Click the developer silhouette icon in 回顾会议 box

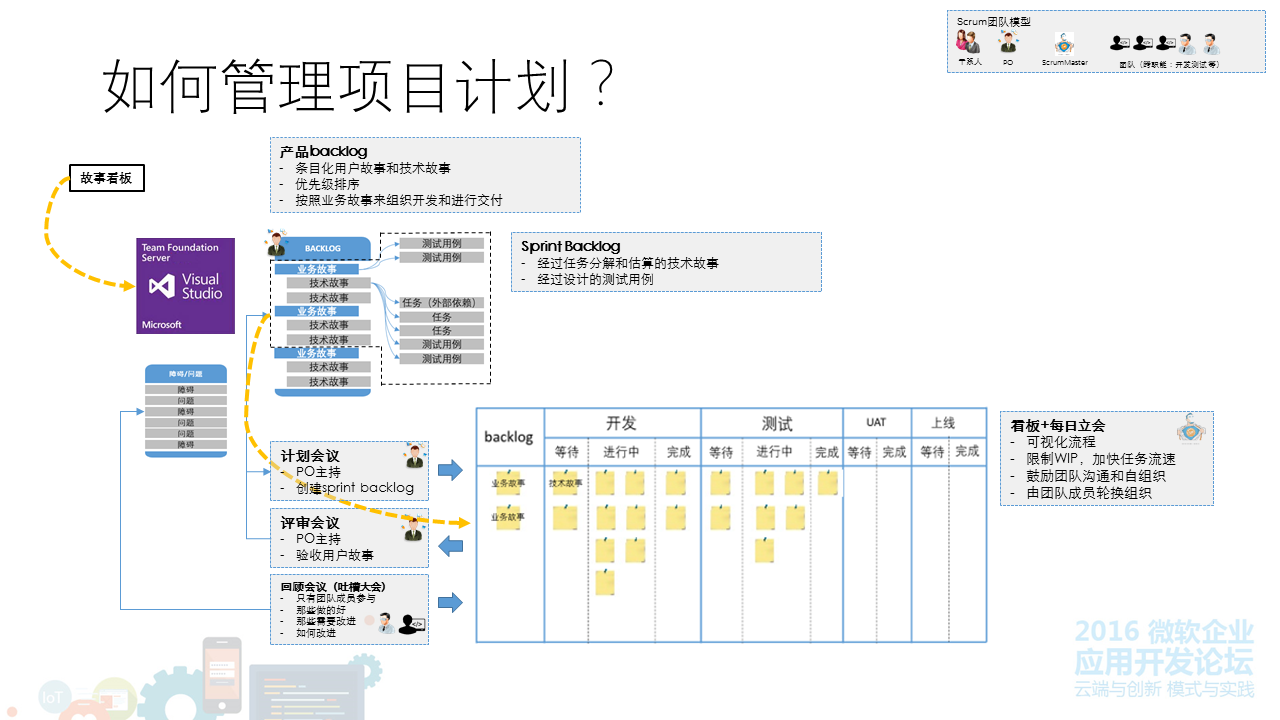411,624
